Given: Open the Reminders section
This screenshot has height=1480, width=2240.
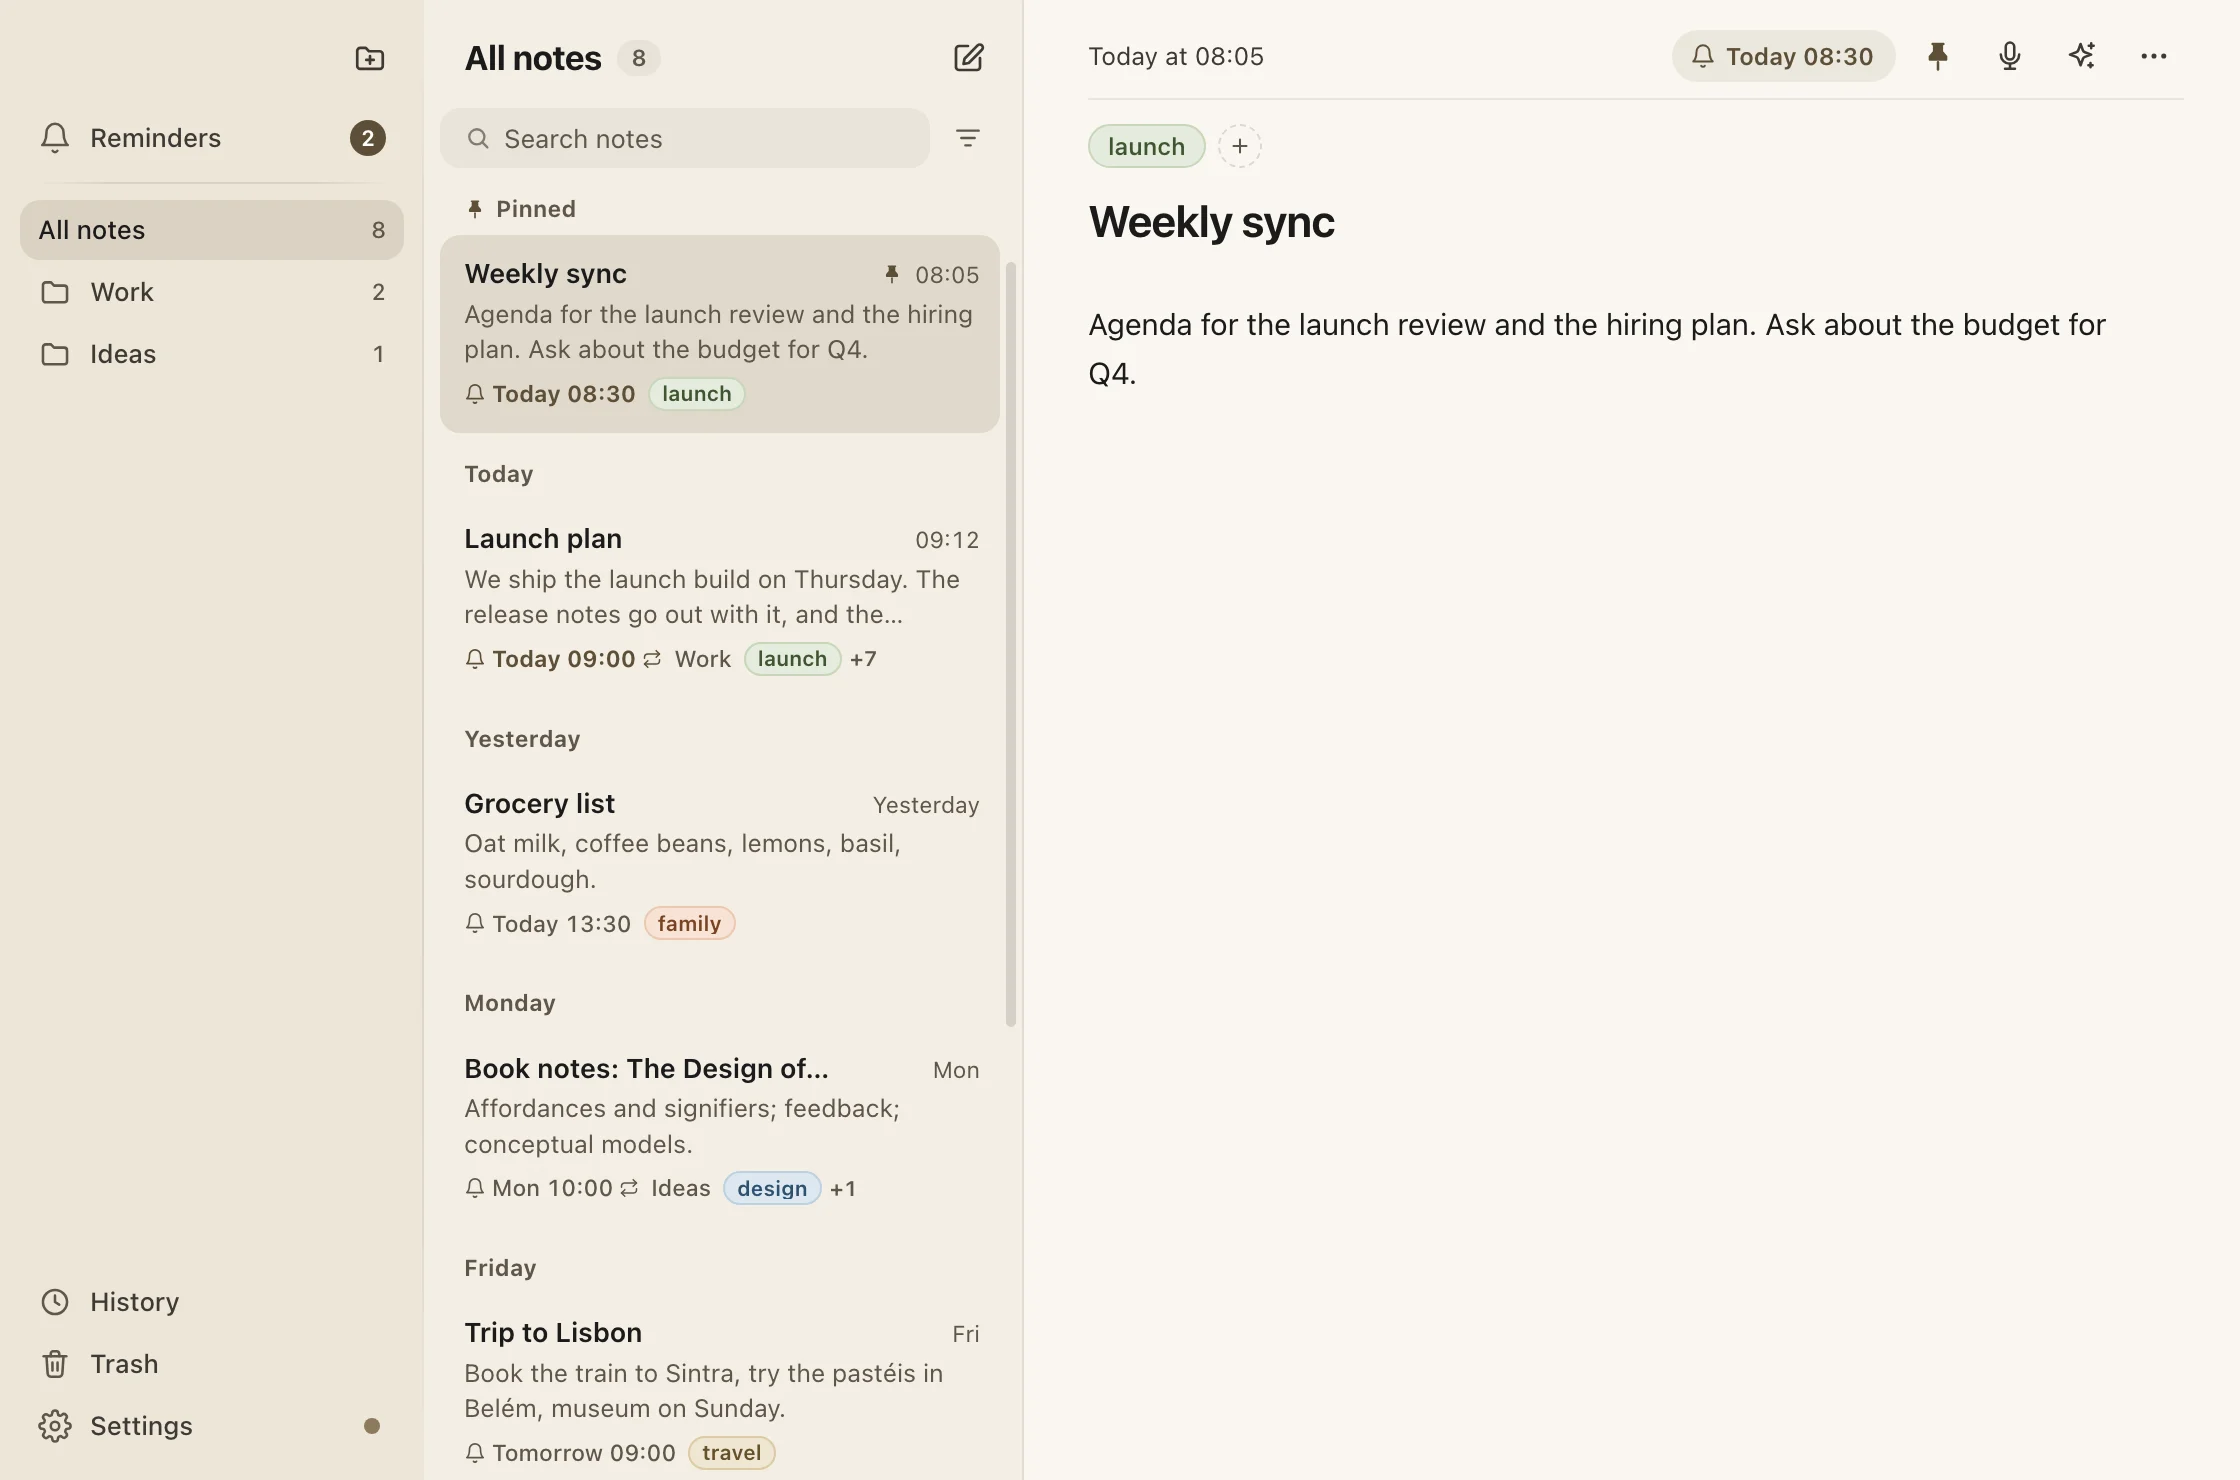Looking at the screenshot, I should click(212, 138).
